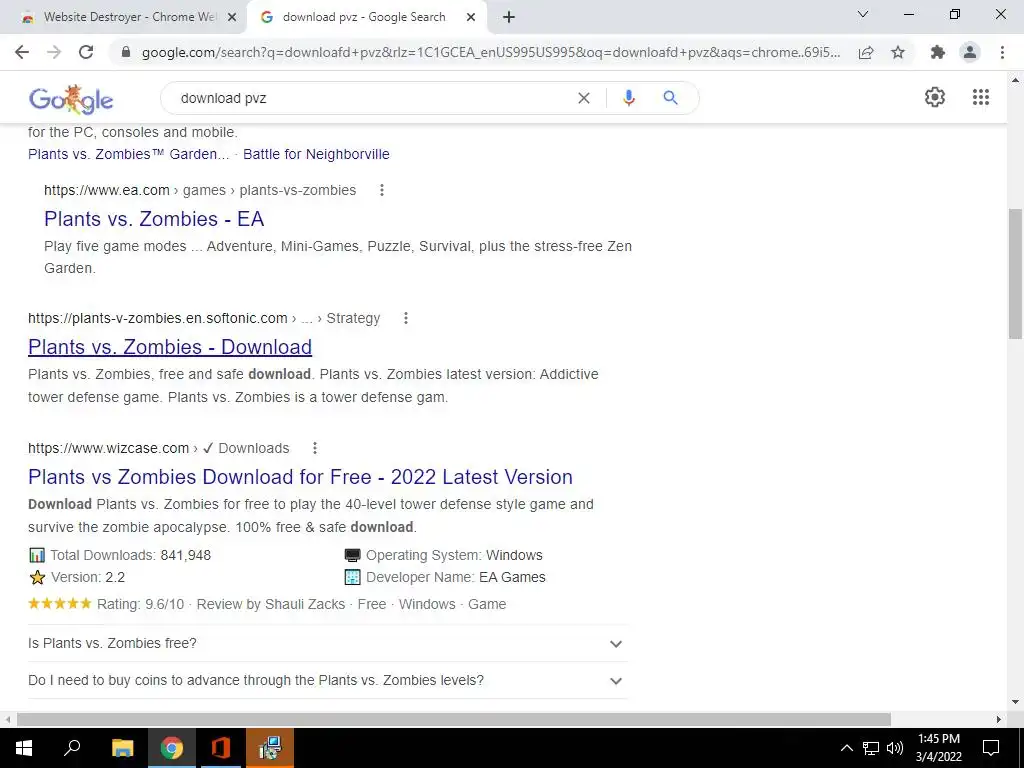Click into the Google search field
The width and height of the screenshot is (1024, 768).
tap(372, 98)
